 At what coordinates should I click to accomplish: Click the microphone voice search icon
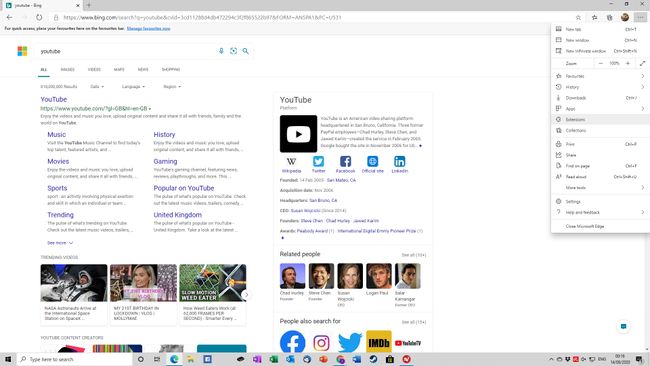(x=221, y=51)
